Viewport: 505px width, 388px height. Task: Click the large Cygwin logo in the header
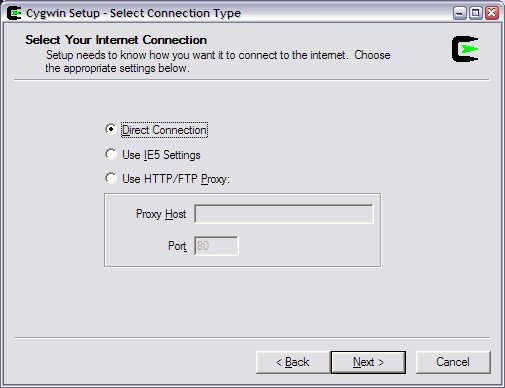coord(465,49)
